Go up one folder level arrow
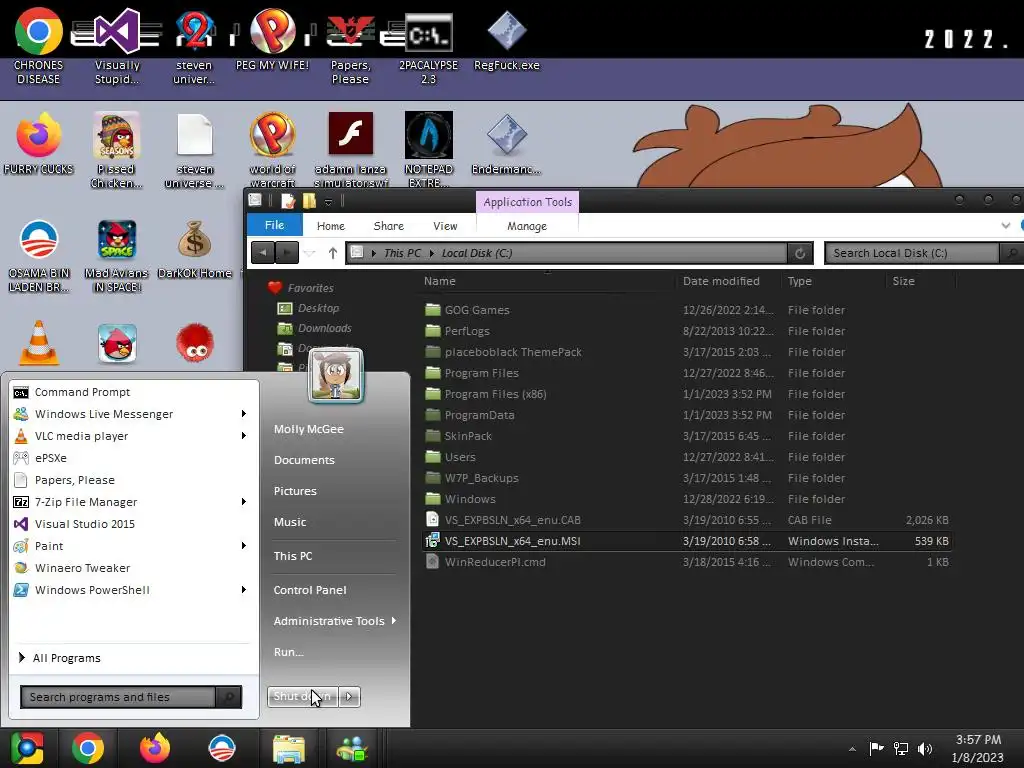1024x768 pixels. coord(332,253)
